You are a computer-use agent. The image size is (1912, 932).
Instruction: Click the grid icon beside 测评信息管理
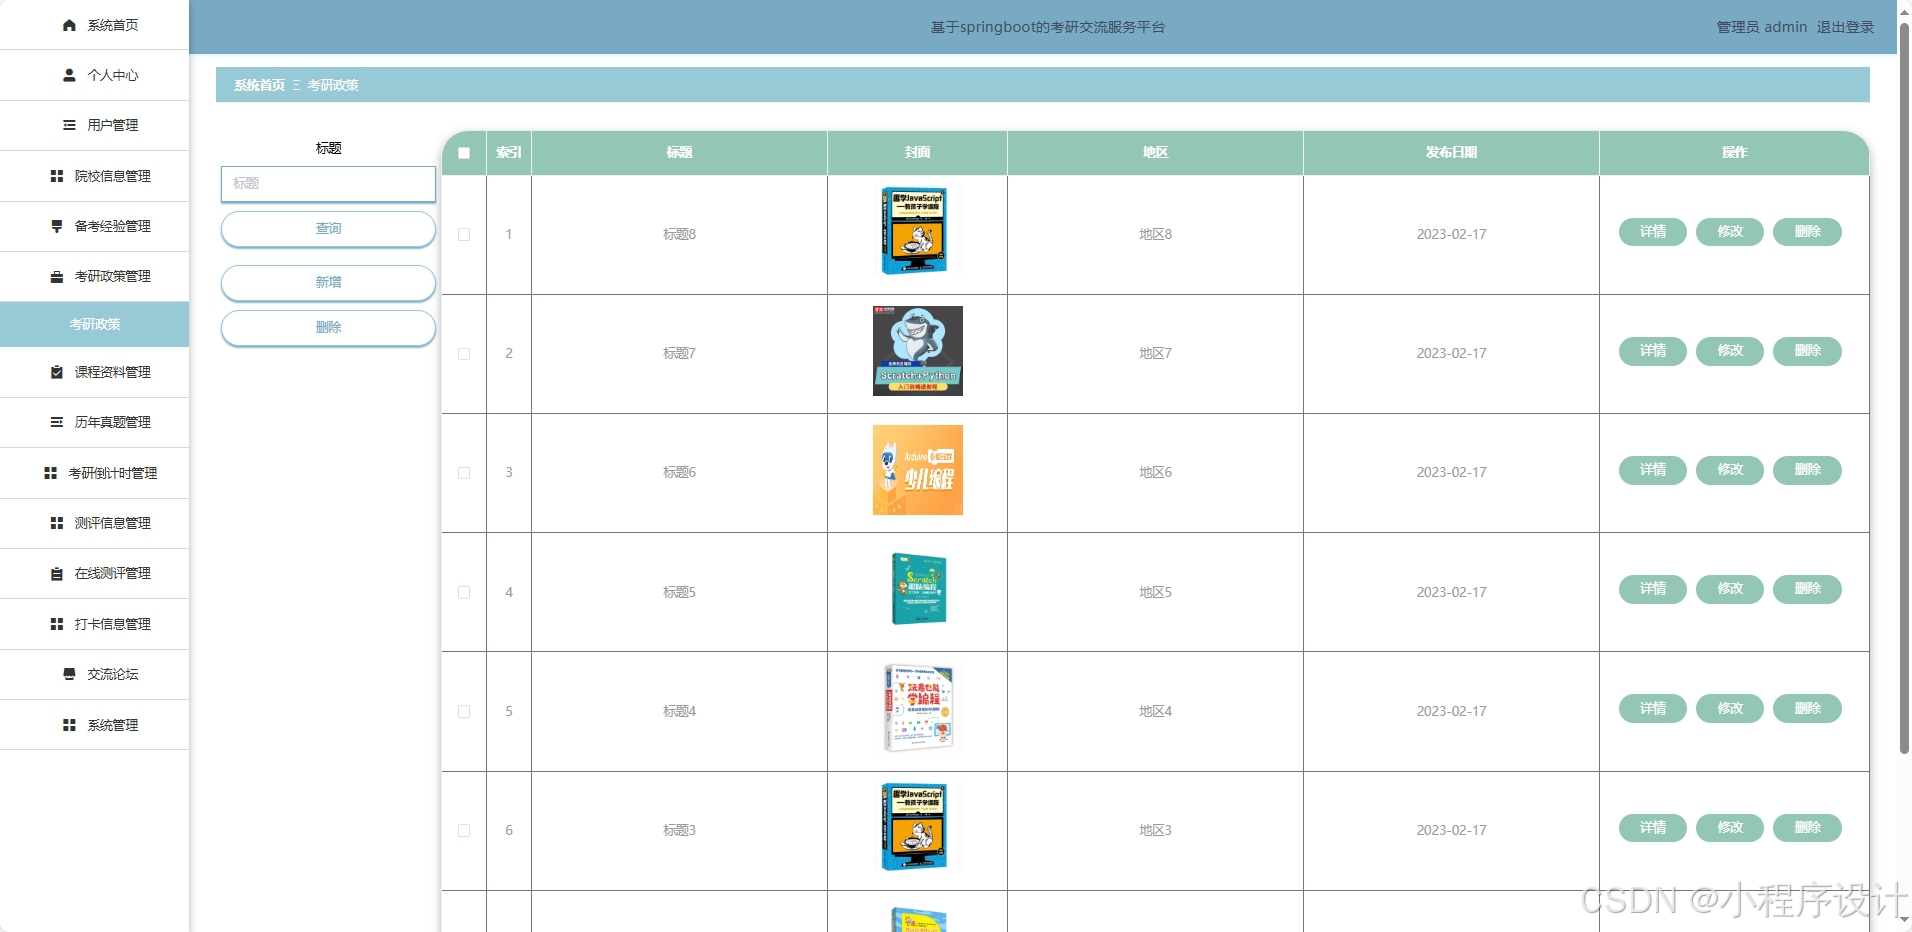point(57,523)
